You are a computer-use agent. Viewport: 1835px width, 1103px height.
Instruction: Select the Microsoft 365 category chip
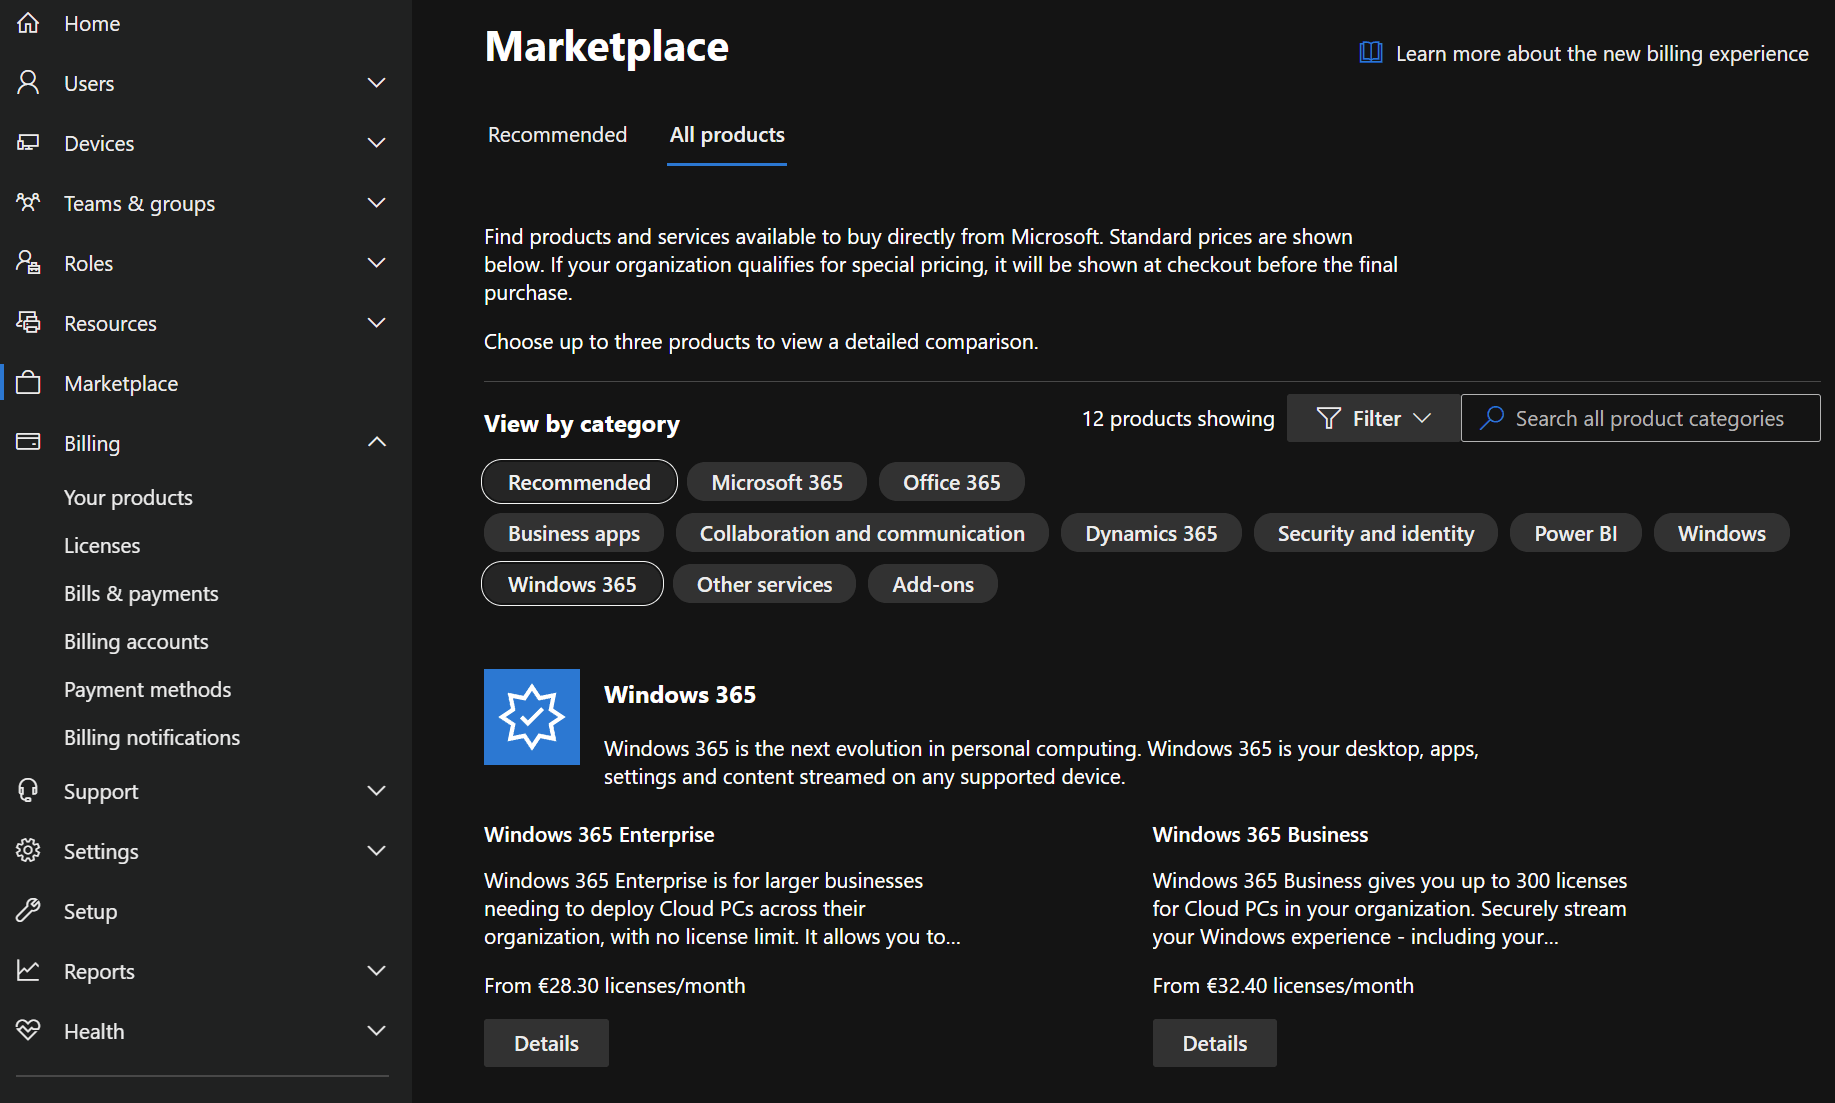(777, 482)
